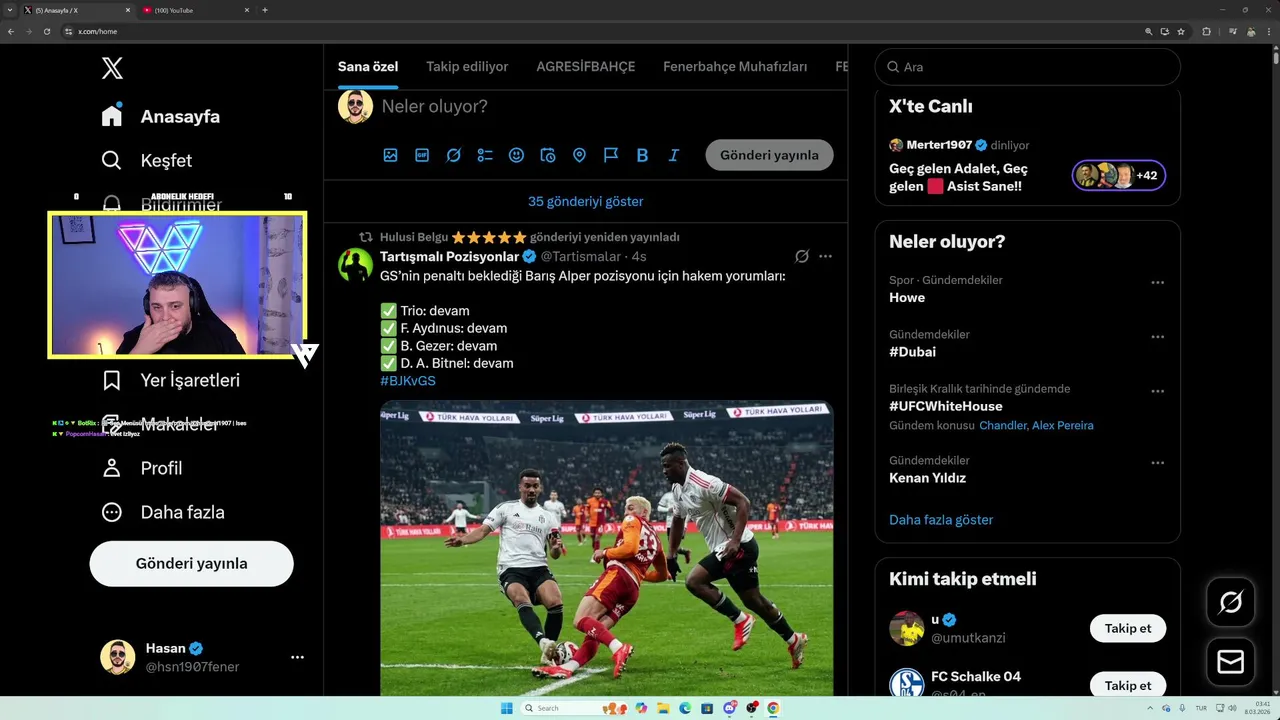The image size is (1280, 720).
Task: Bookmark this page with star icon
Action: 1180,31
